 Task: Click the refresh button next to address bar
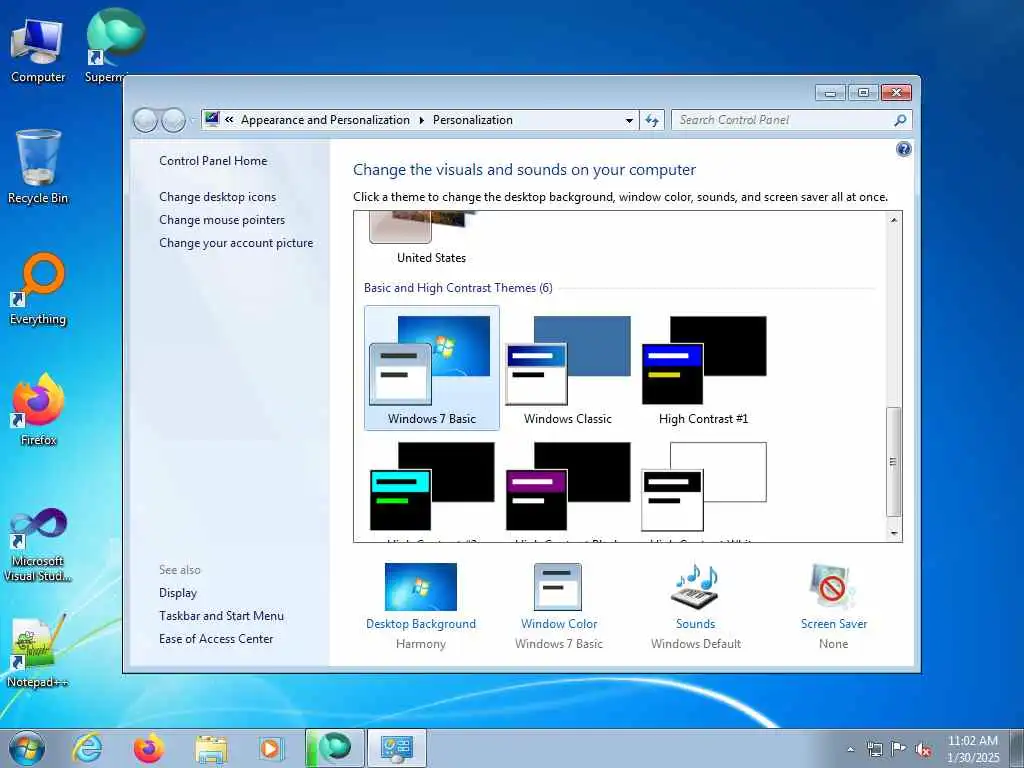click(652, 120)
